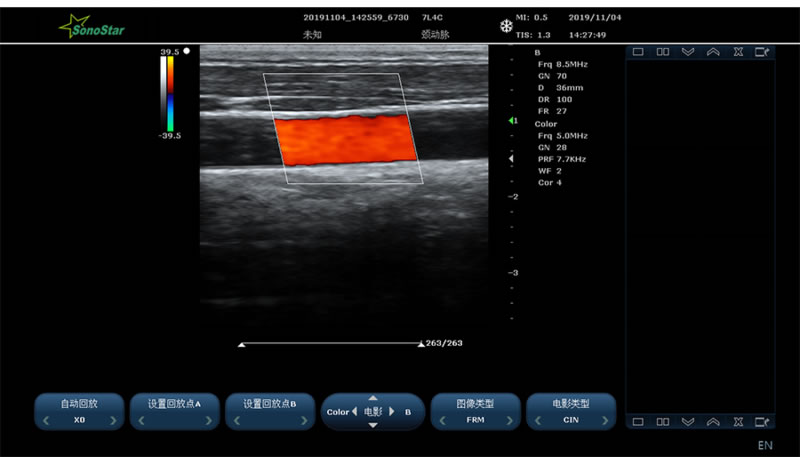Switch to B mode using right arrow beside 电影

[391, 412]
